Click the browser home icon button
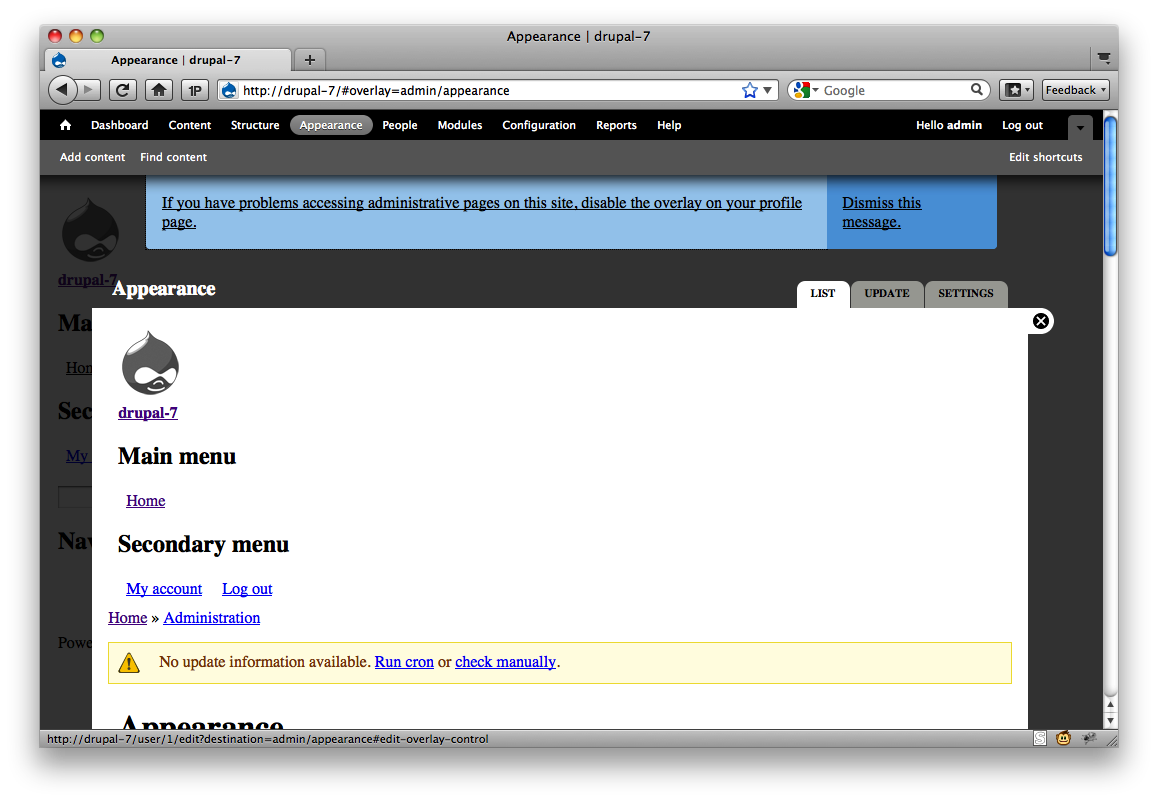Viewport: 1158px width, 802px height. [159, 90]
